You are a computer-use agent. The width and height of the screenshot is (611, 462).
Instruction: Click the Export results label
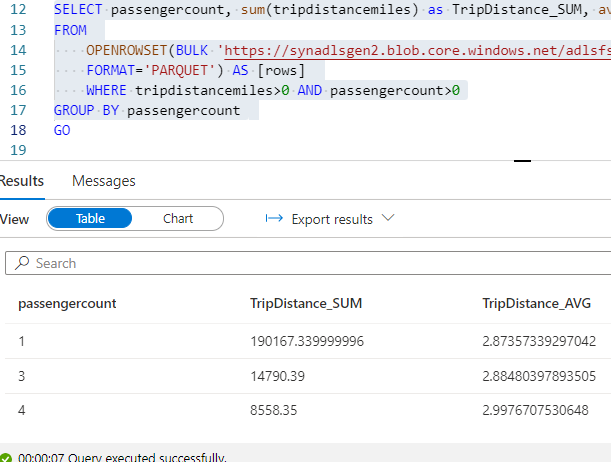332,219
